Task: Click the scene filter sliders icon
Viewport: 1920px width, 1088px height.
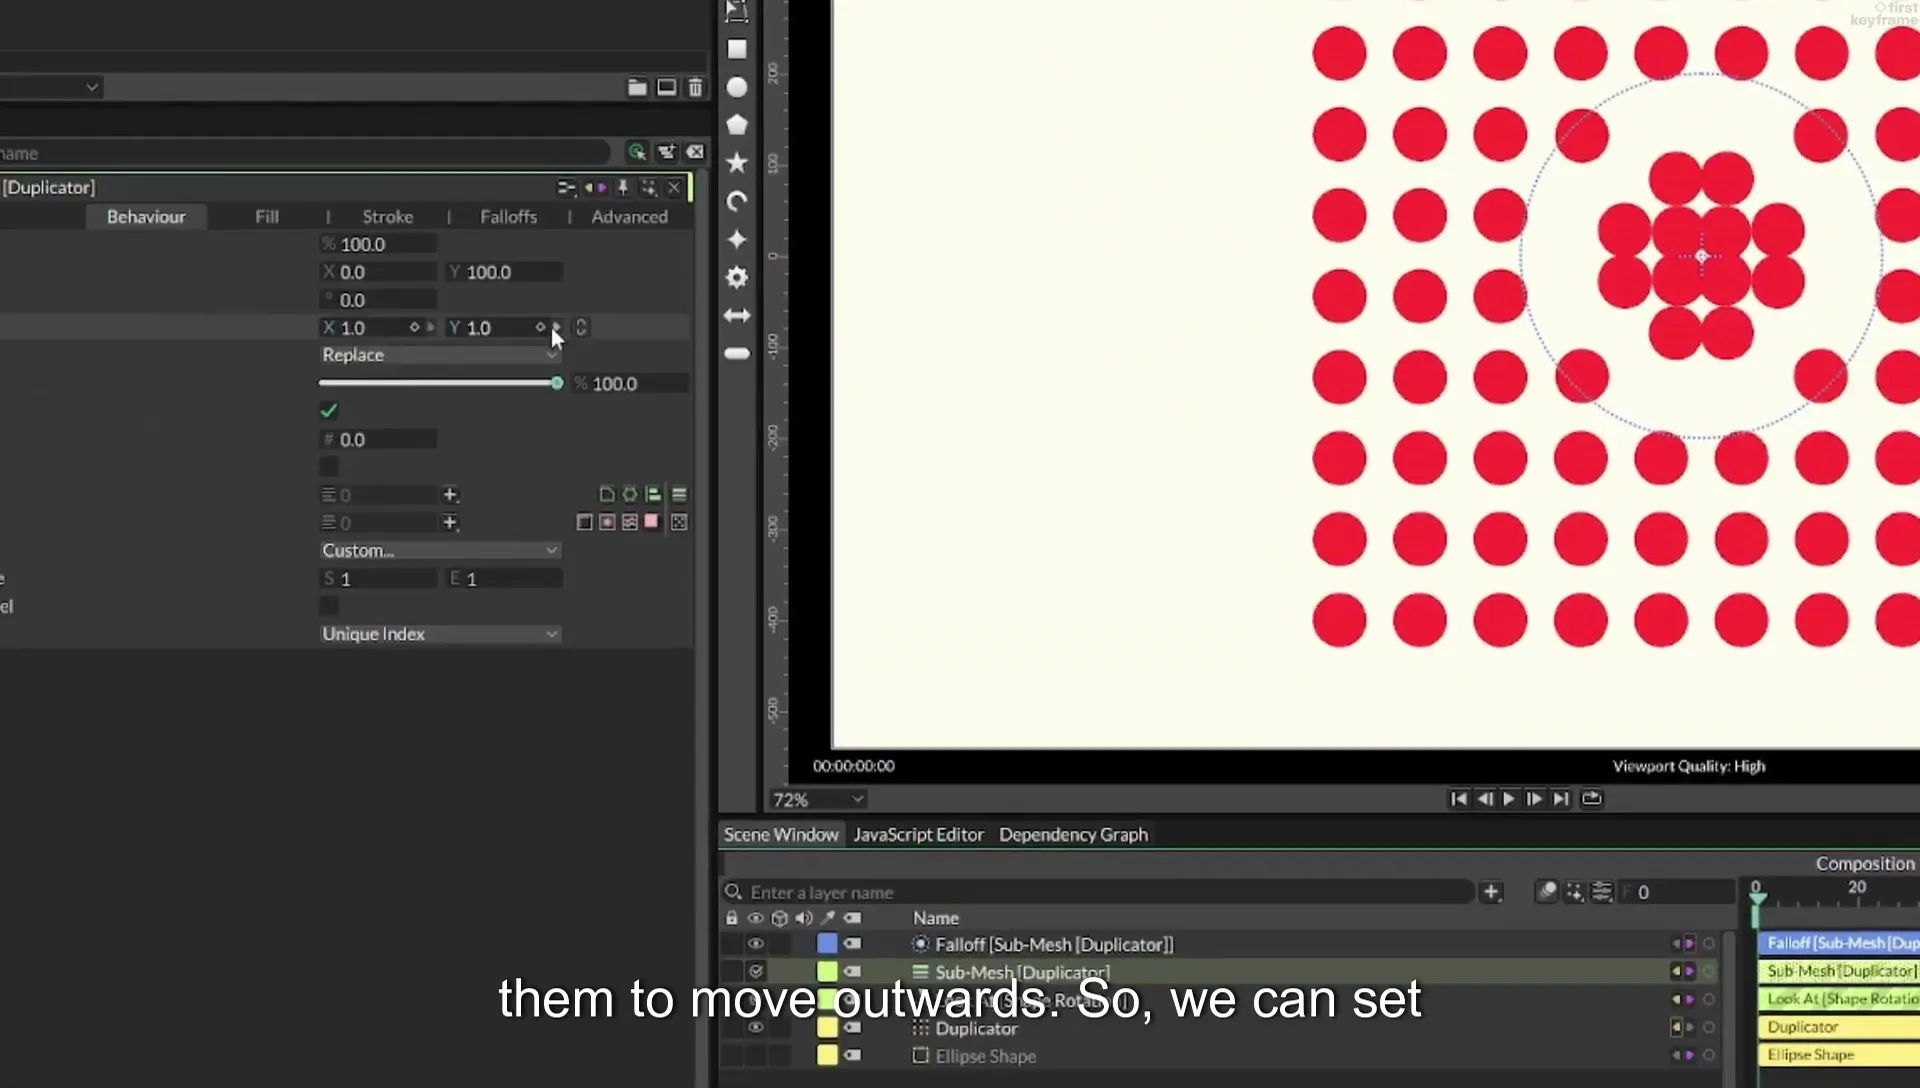Action: 1602,891
